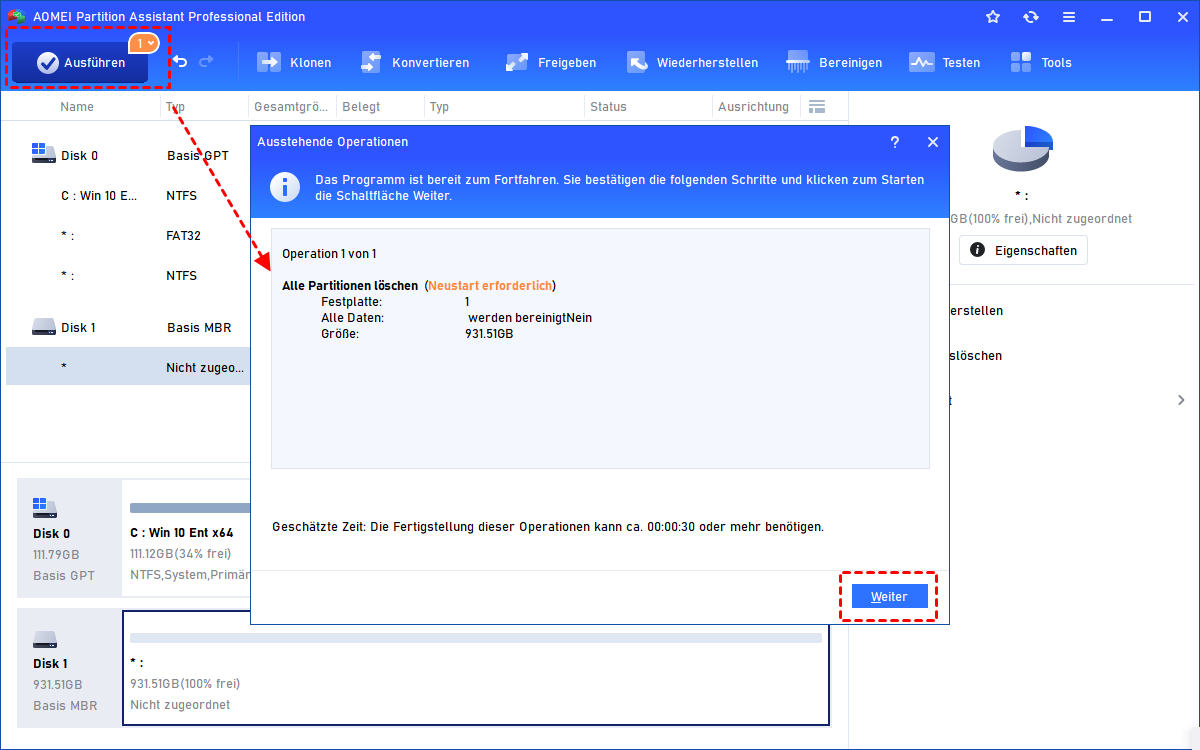Viewport: 1200px width, 750px height.
Task: Open the title bar hamburger menu
Action: tap(1069, 17)
